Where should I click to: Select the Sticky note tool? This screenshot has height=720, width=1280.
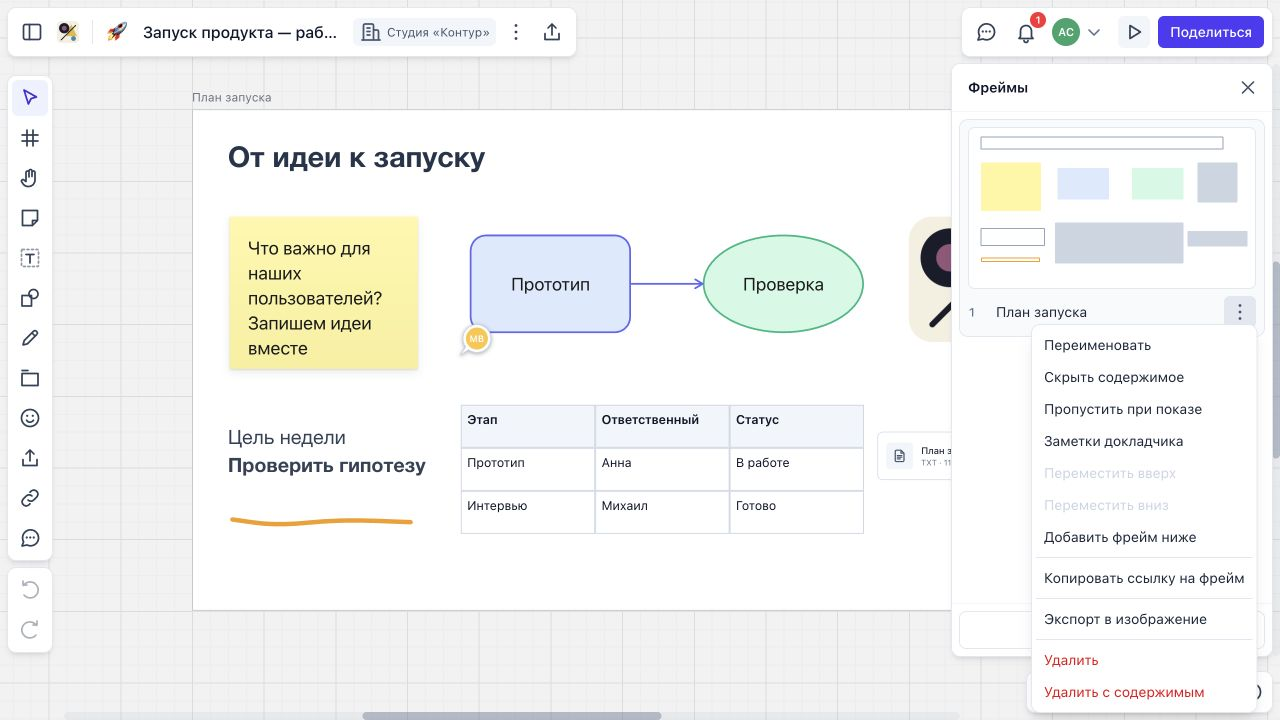point(30,218)
